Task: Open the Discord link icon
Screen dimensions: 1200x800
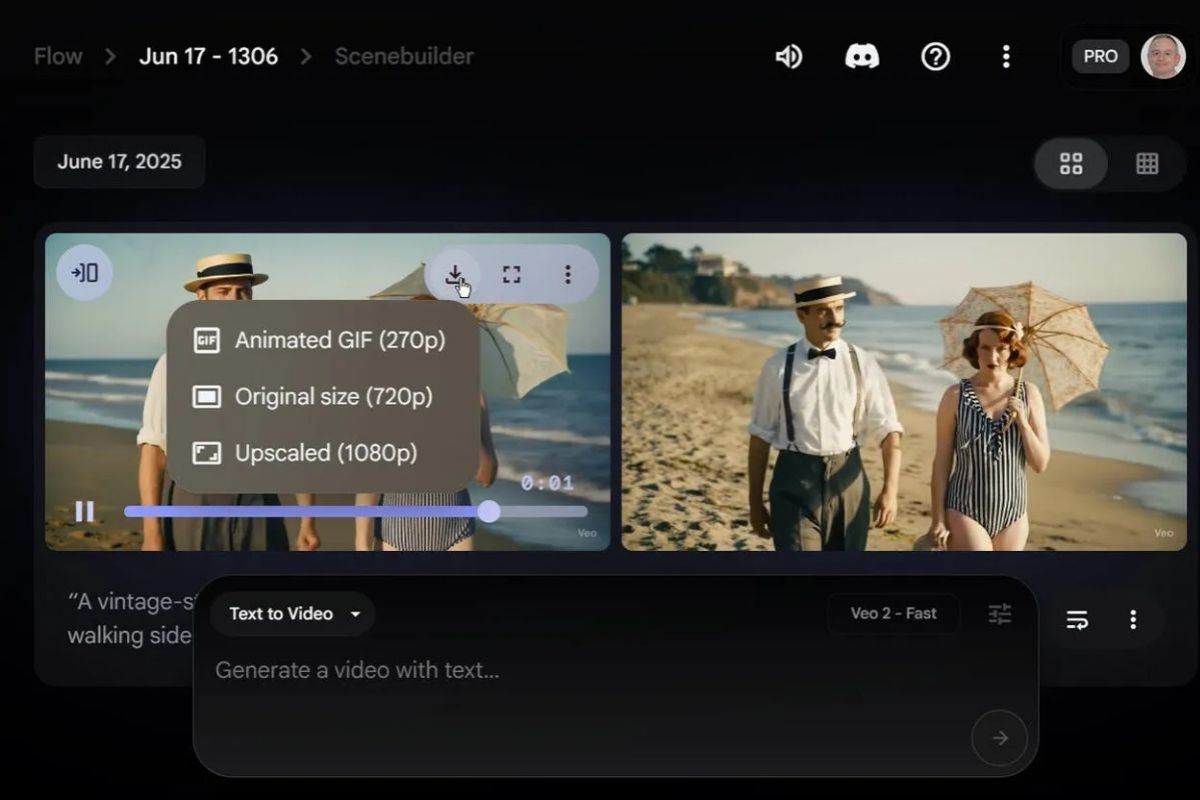Action: pos(862,57)
